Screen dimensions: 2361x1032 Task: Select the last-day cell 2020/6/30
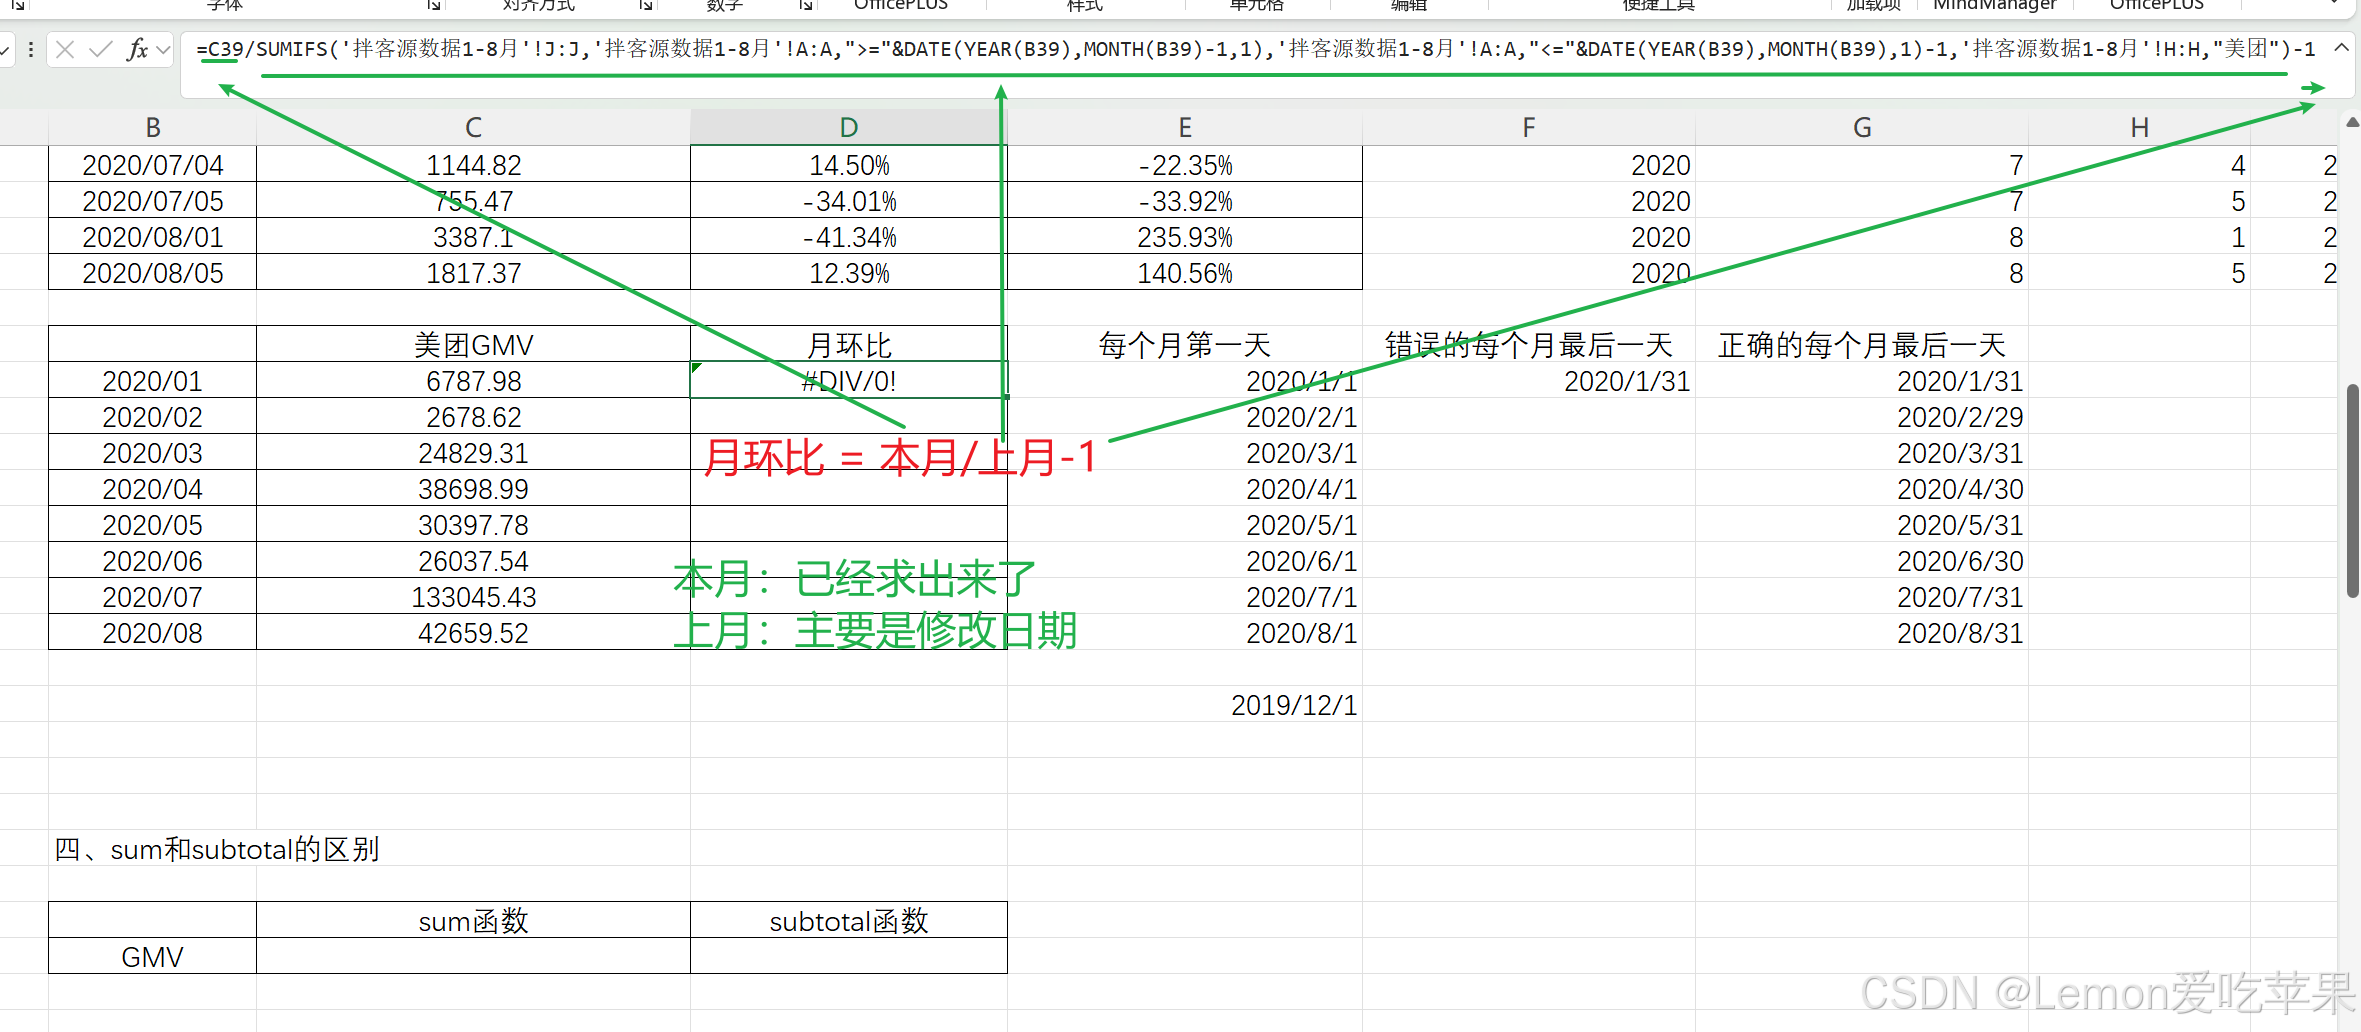coord(1862,560)
